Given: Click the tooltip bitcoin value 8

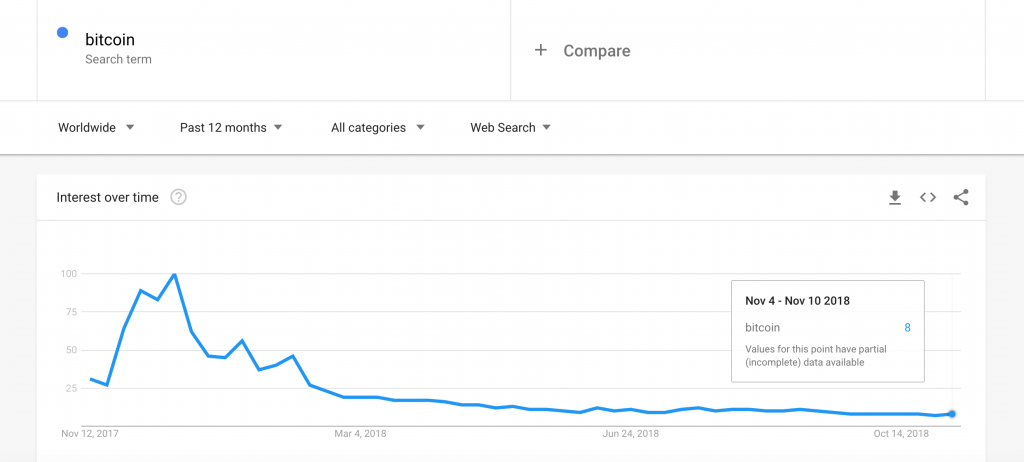Looking at the screenshot, I should point(907,327).
